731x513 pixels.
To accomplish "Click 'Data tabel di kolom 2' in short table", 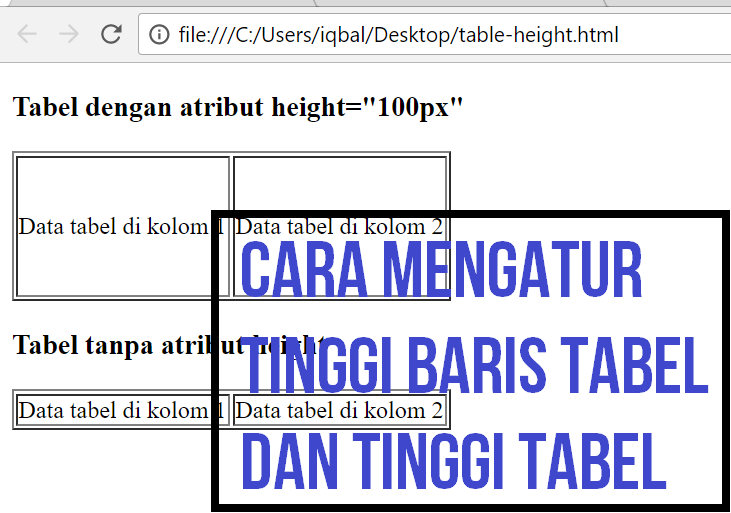I will tap(339, 410).
